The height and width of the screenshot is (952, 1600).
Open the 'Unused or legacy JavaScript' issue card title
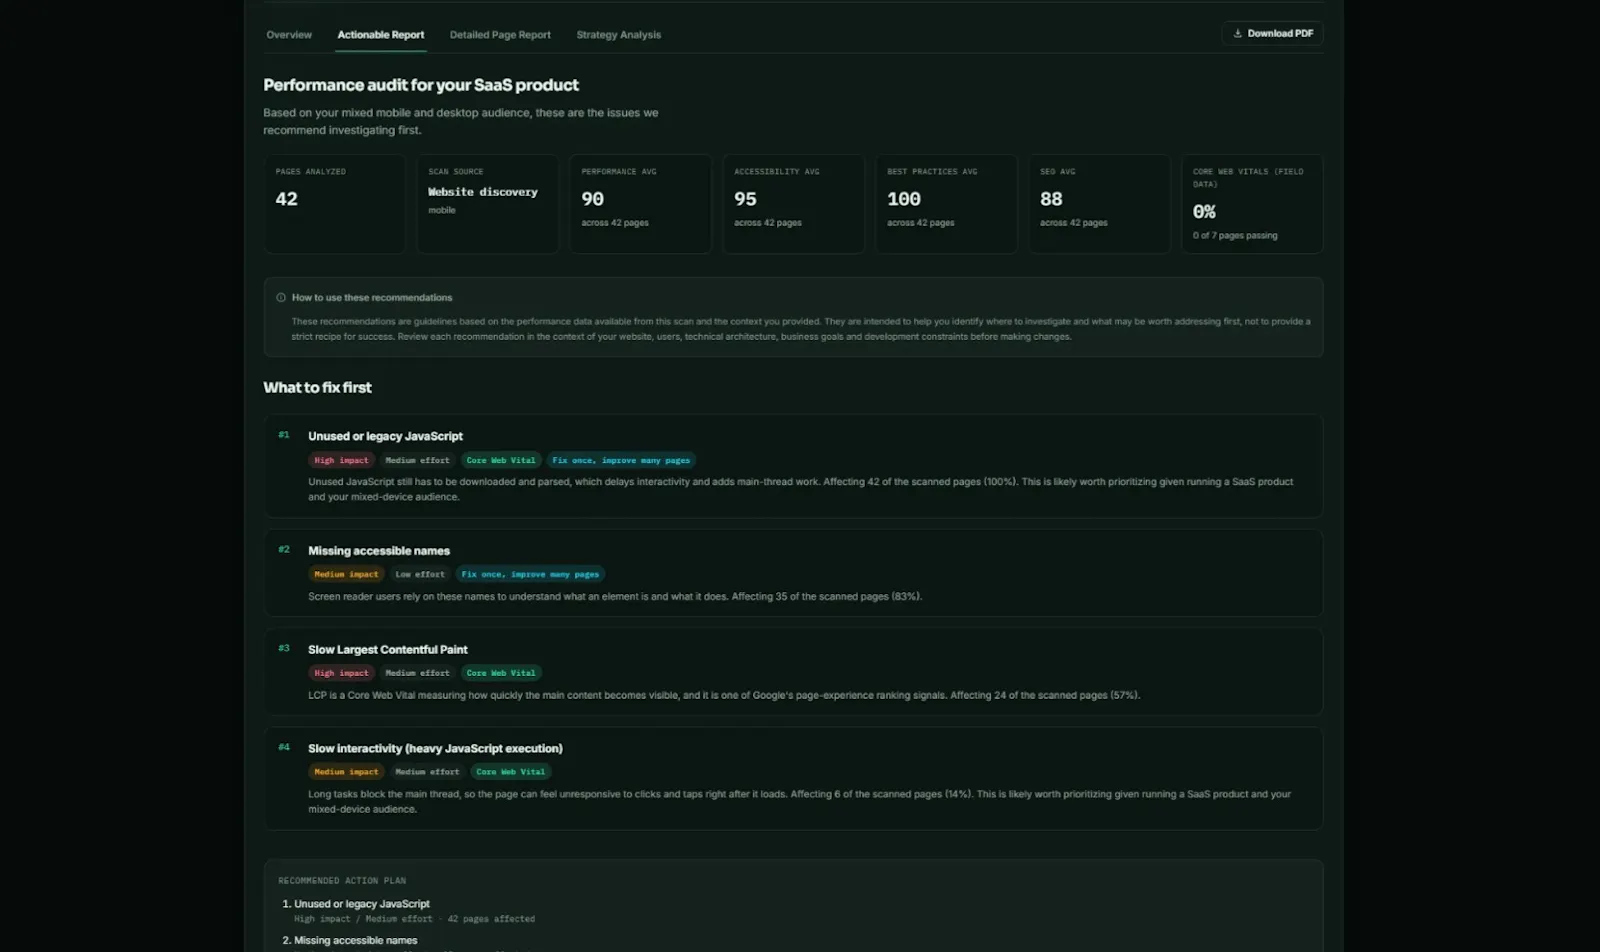click(x=385, y=436)
